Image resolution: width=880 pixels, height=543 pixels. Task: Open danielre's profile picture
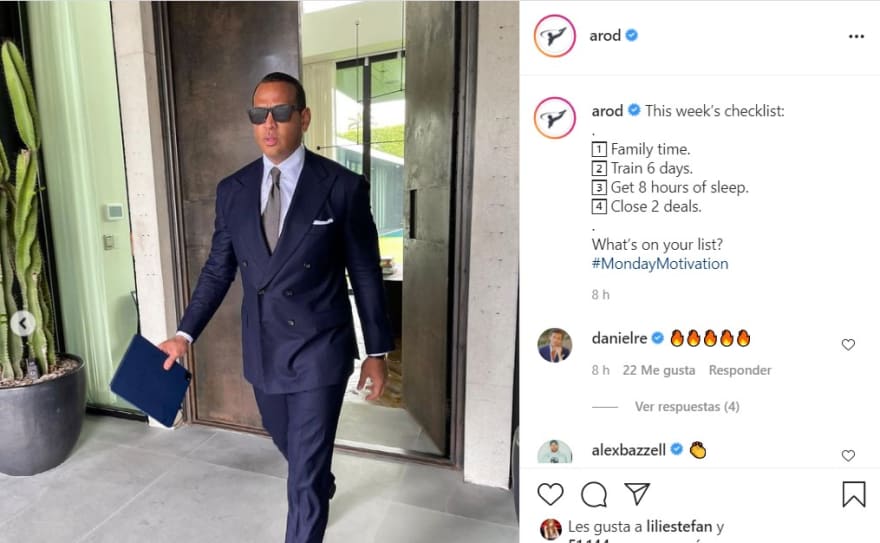(554, 345)
